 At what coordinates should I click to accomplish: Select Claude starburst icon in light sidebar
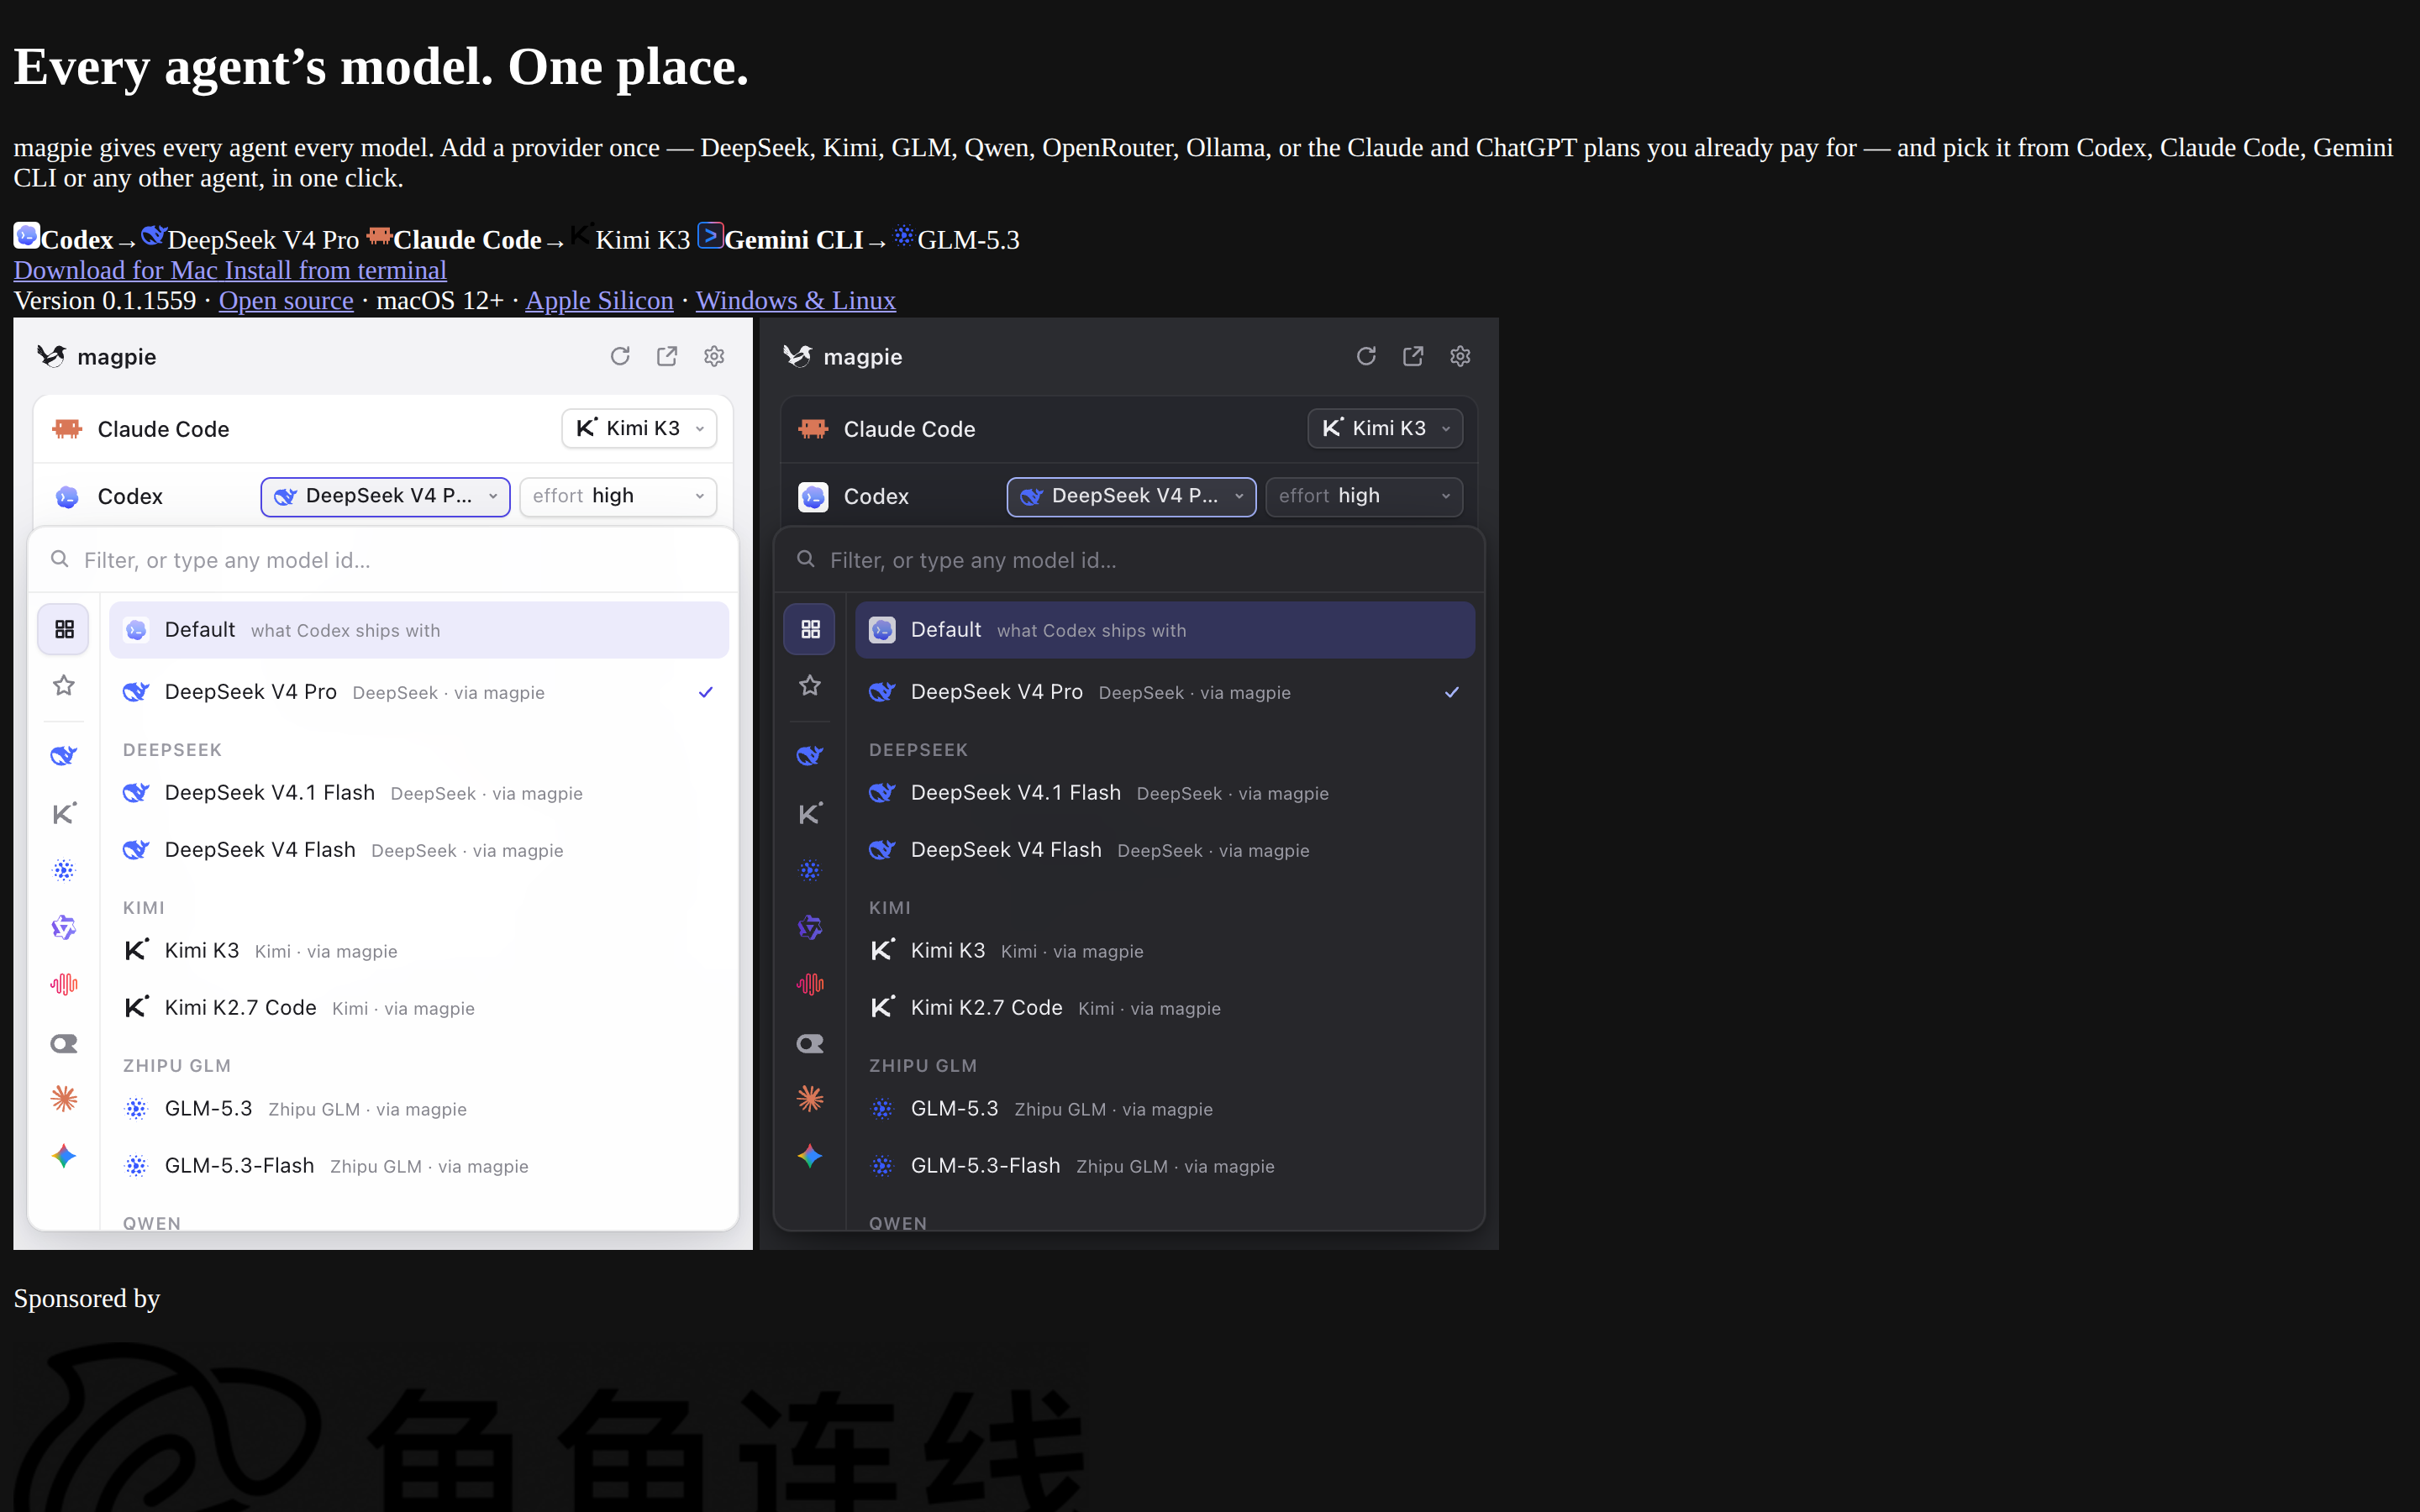[x=64, y=1099]
